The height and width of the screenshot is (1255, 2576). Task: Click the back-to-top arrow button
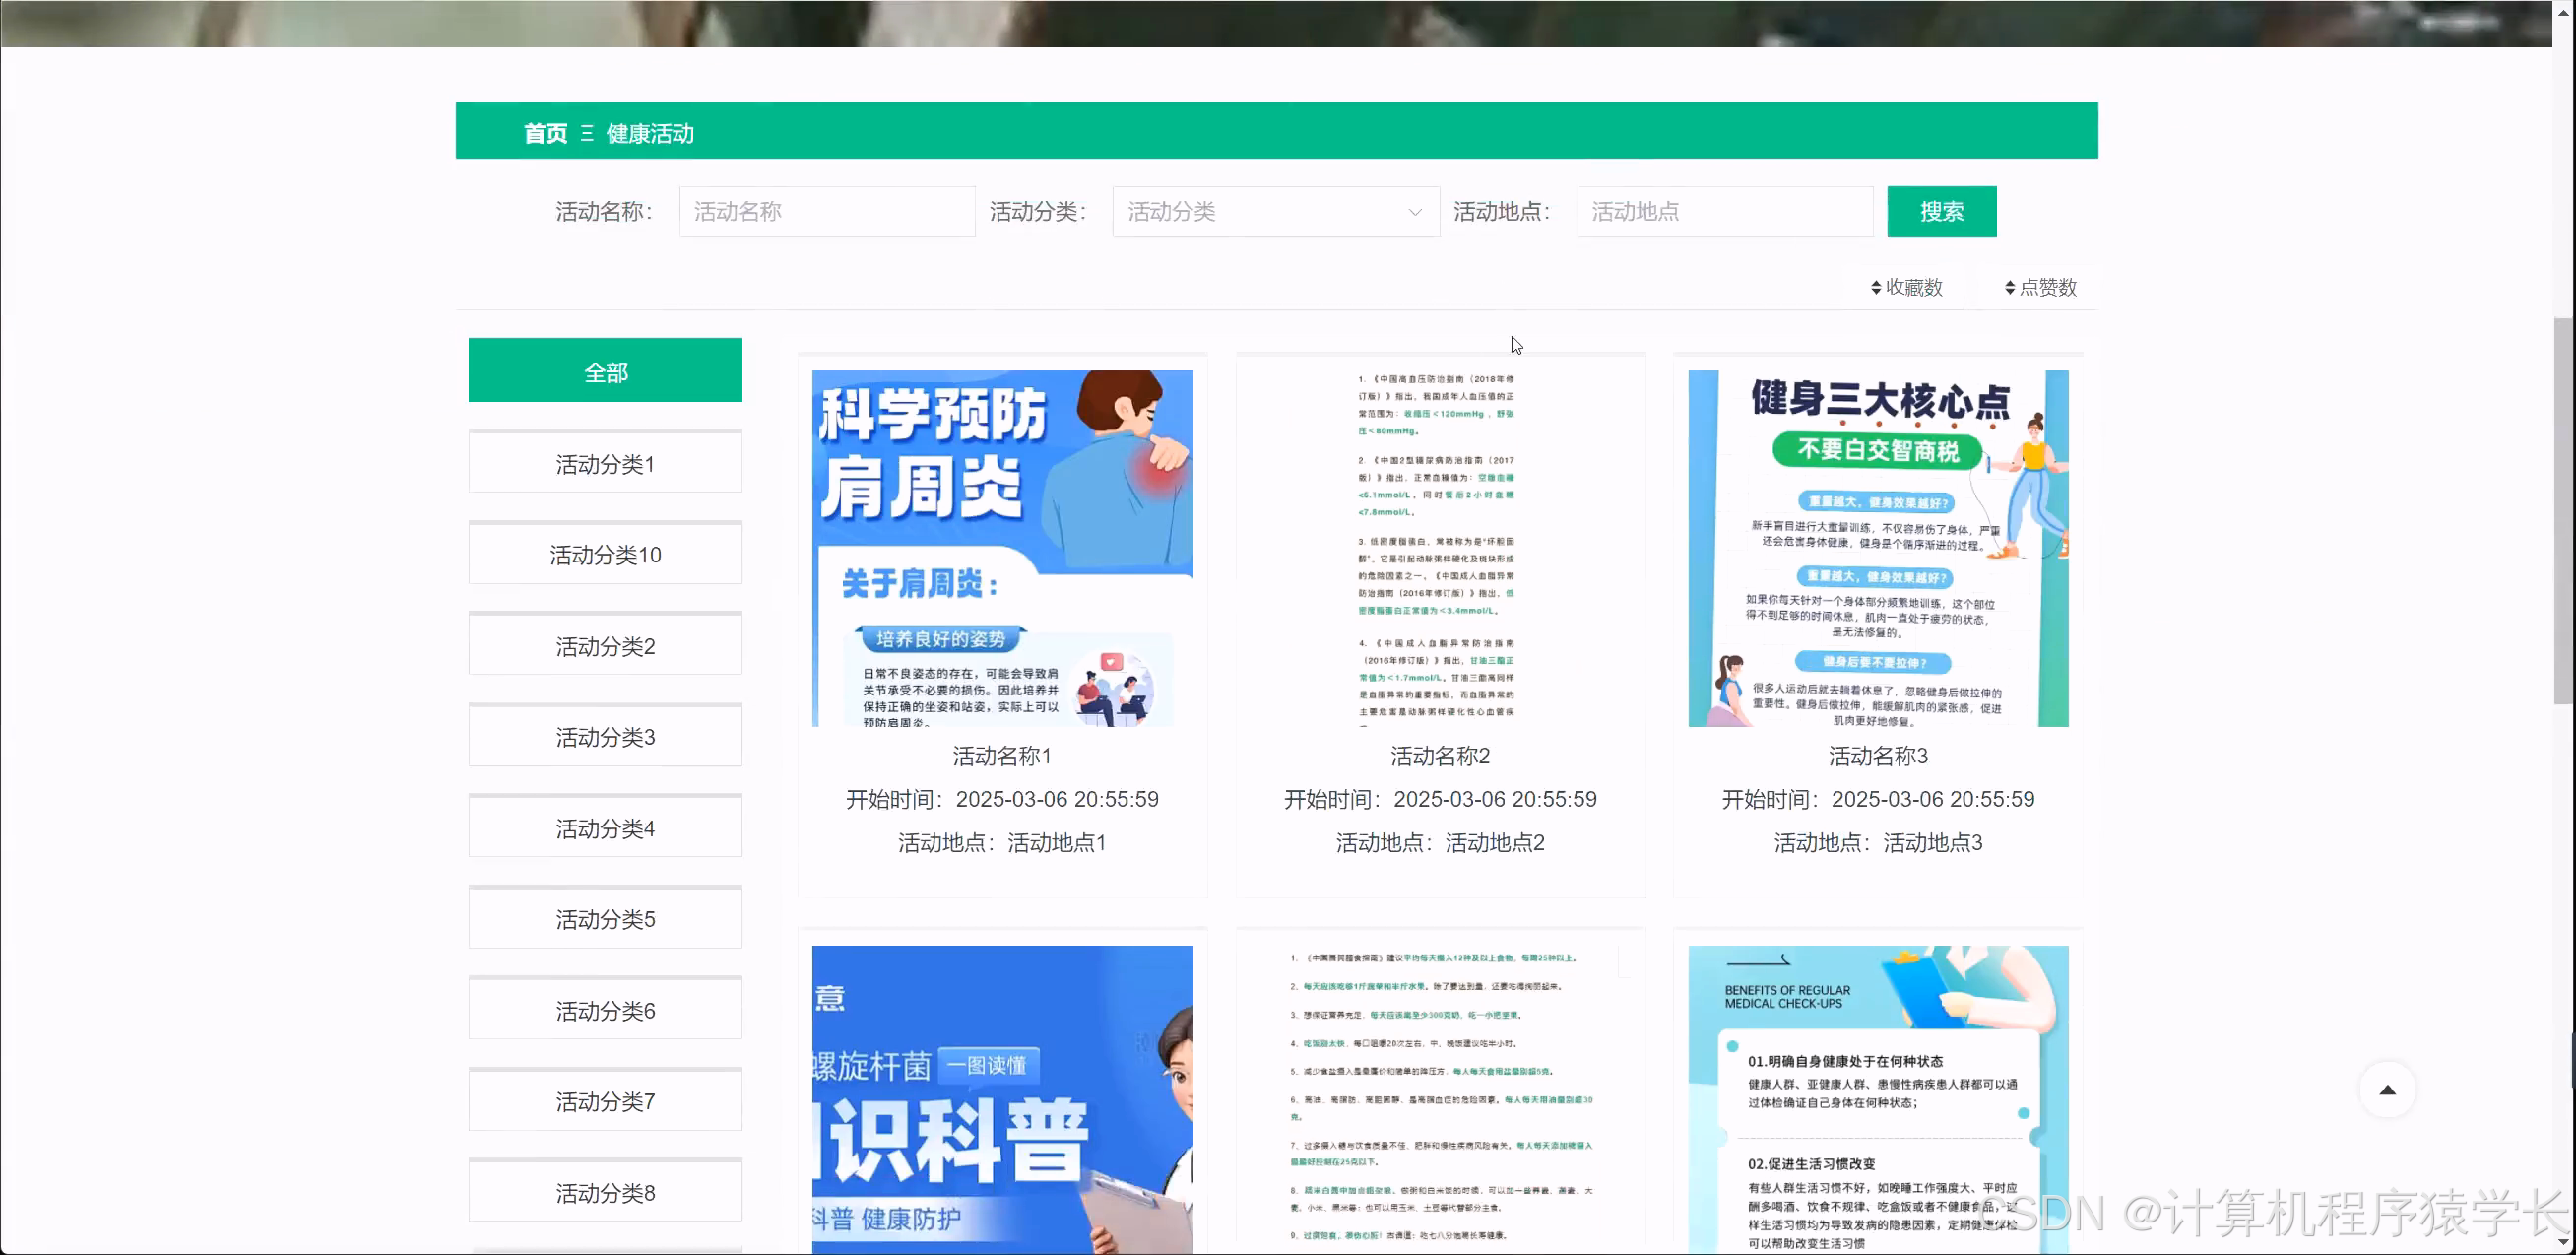click(x=2389, y=1090)
